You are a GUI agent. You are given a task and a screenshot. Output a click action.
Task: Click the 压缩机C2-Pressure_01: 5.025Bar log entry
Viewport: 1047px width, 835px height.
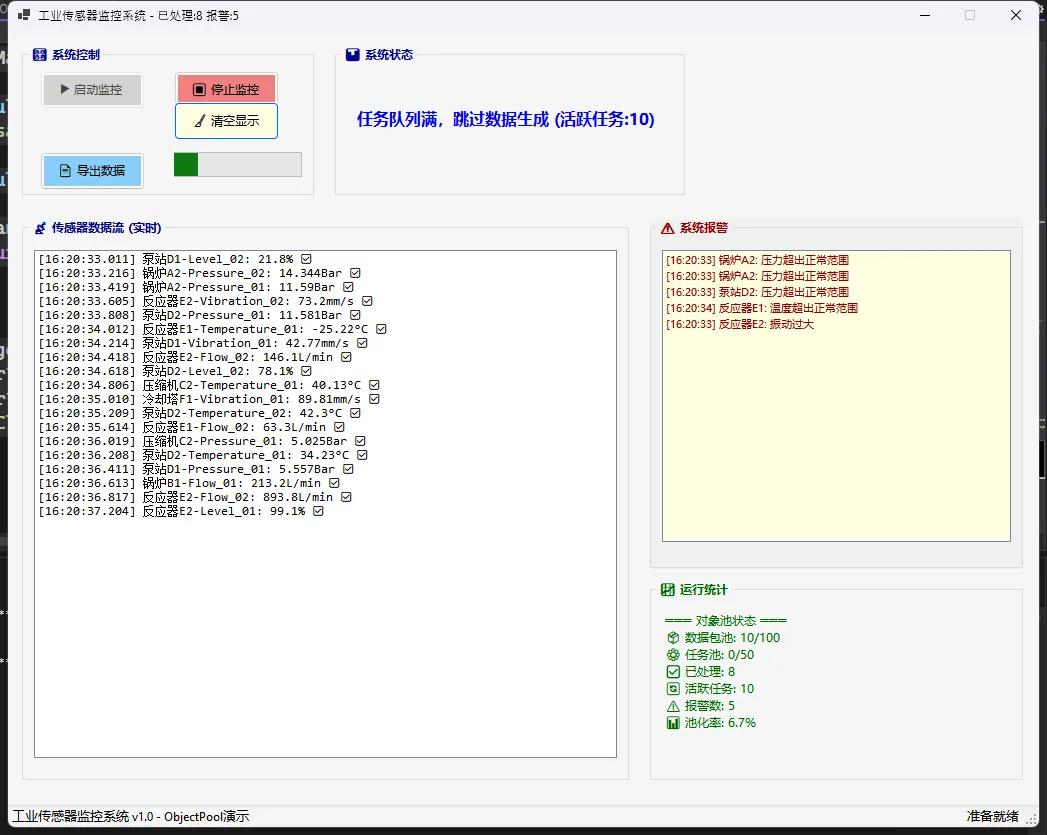point(202,441)
